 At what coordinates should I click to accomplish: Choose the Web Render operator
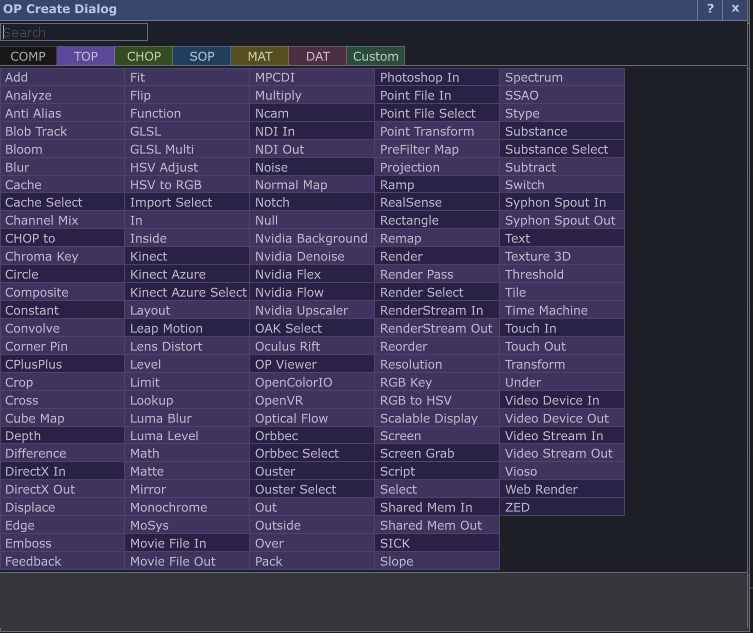click(561, 489)
